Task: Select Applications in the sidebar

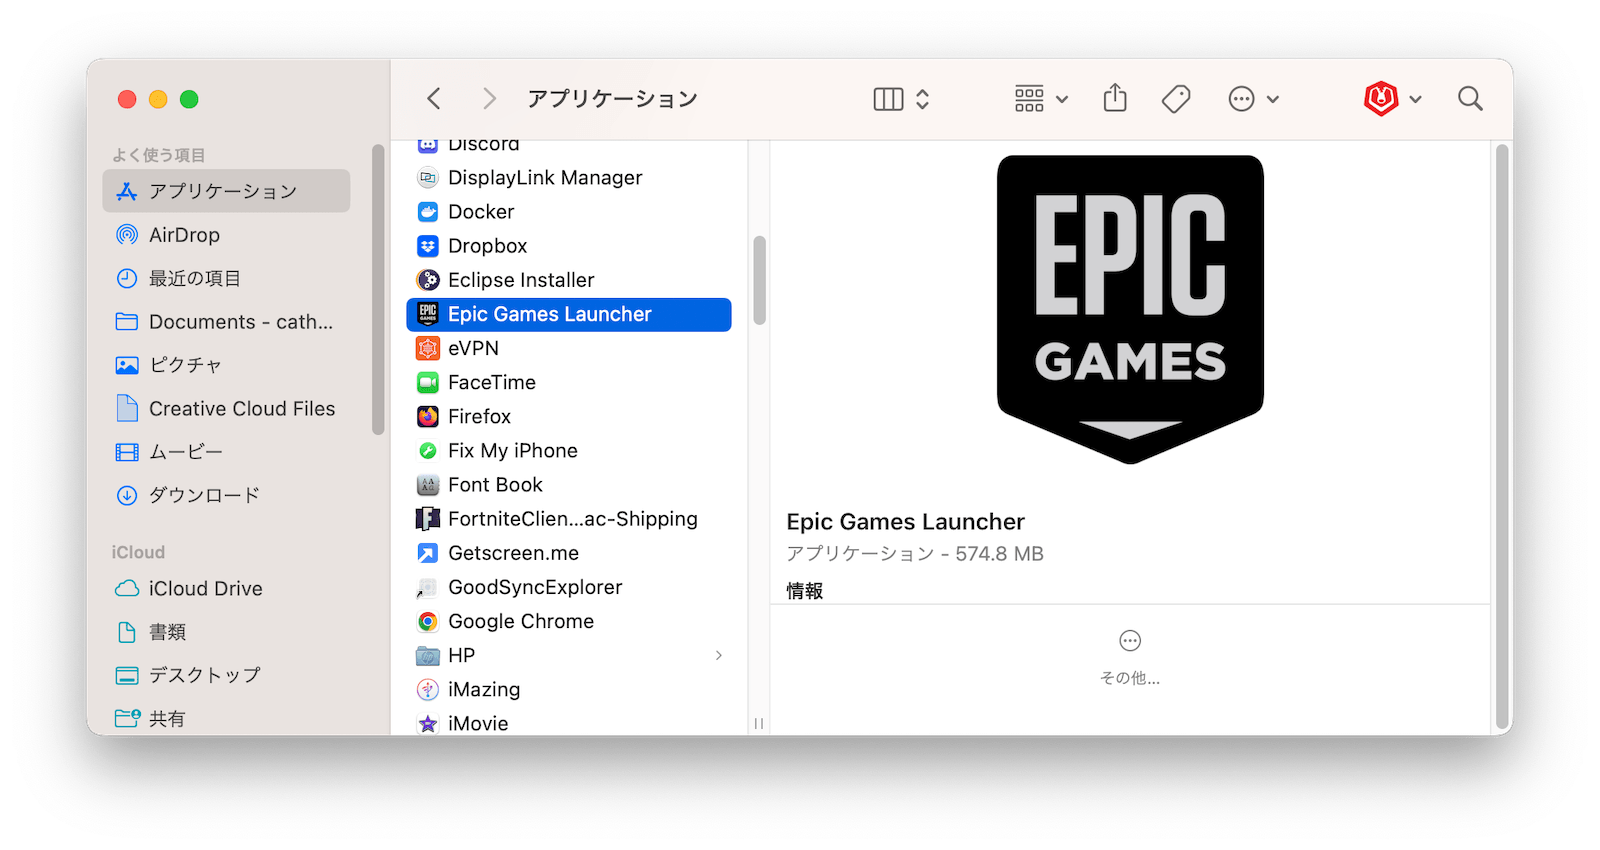Action: [x=226, y=191]
